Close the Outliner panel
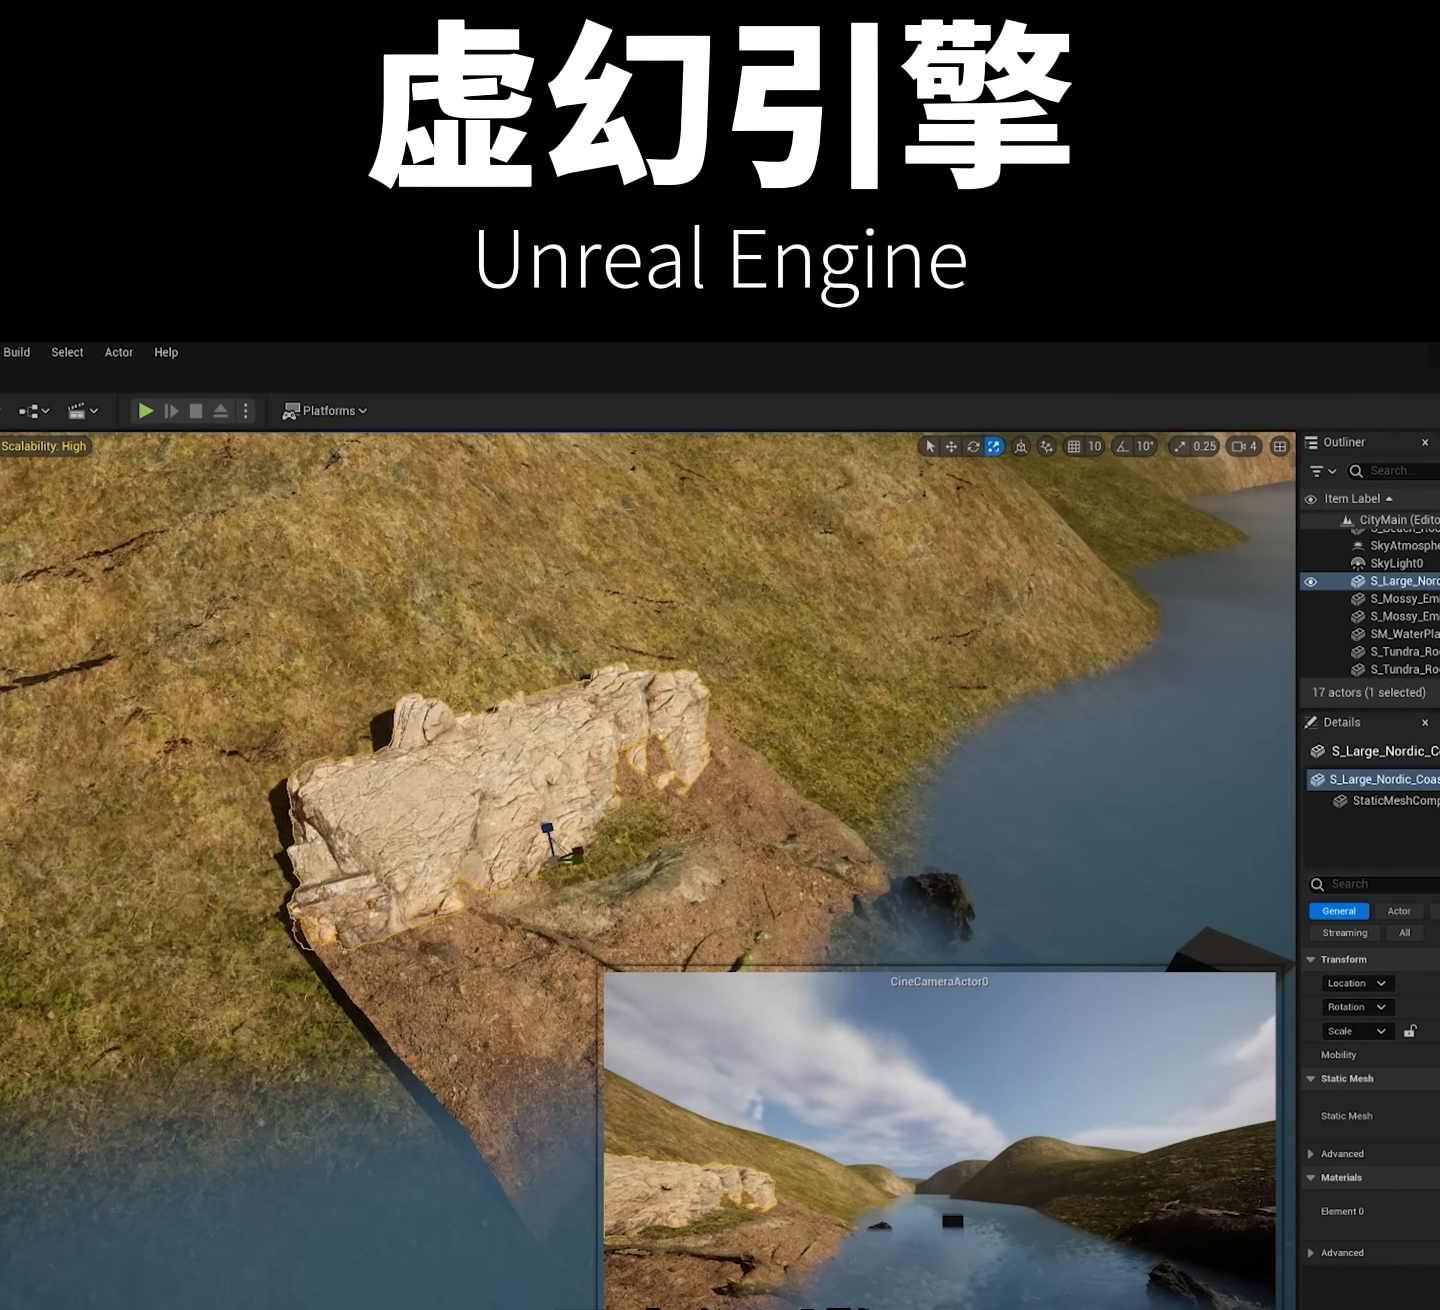This screenshot has height=1310, width=1440. tap(1425, 442)
